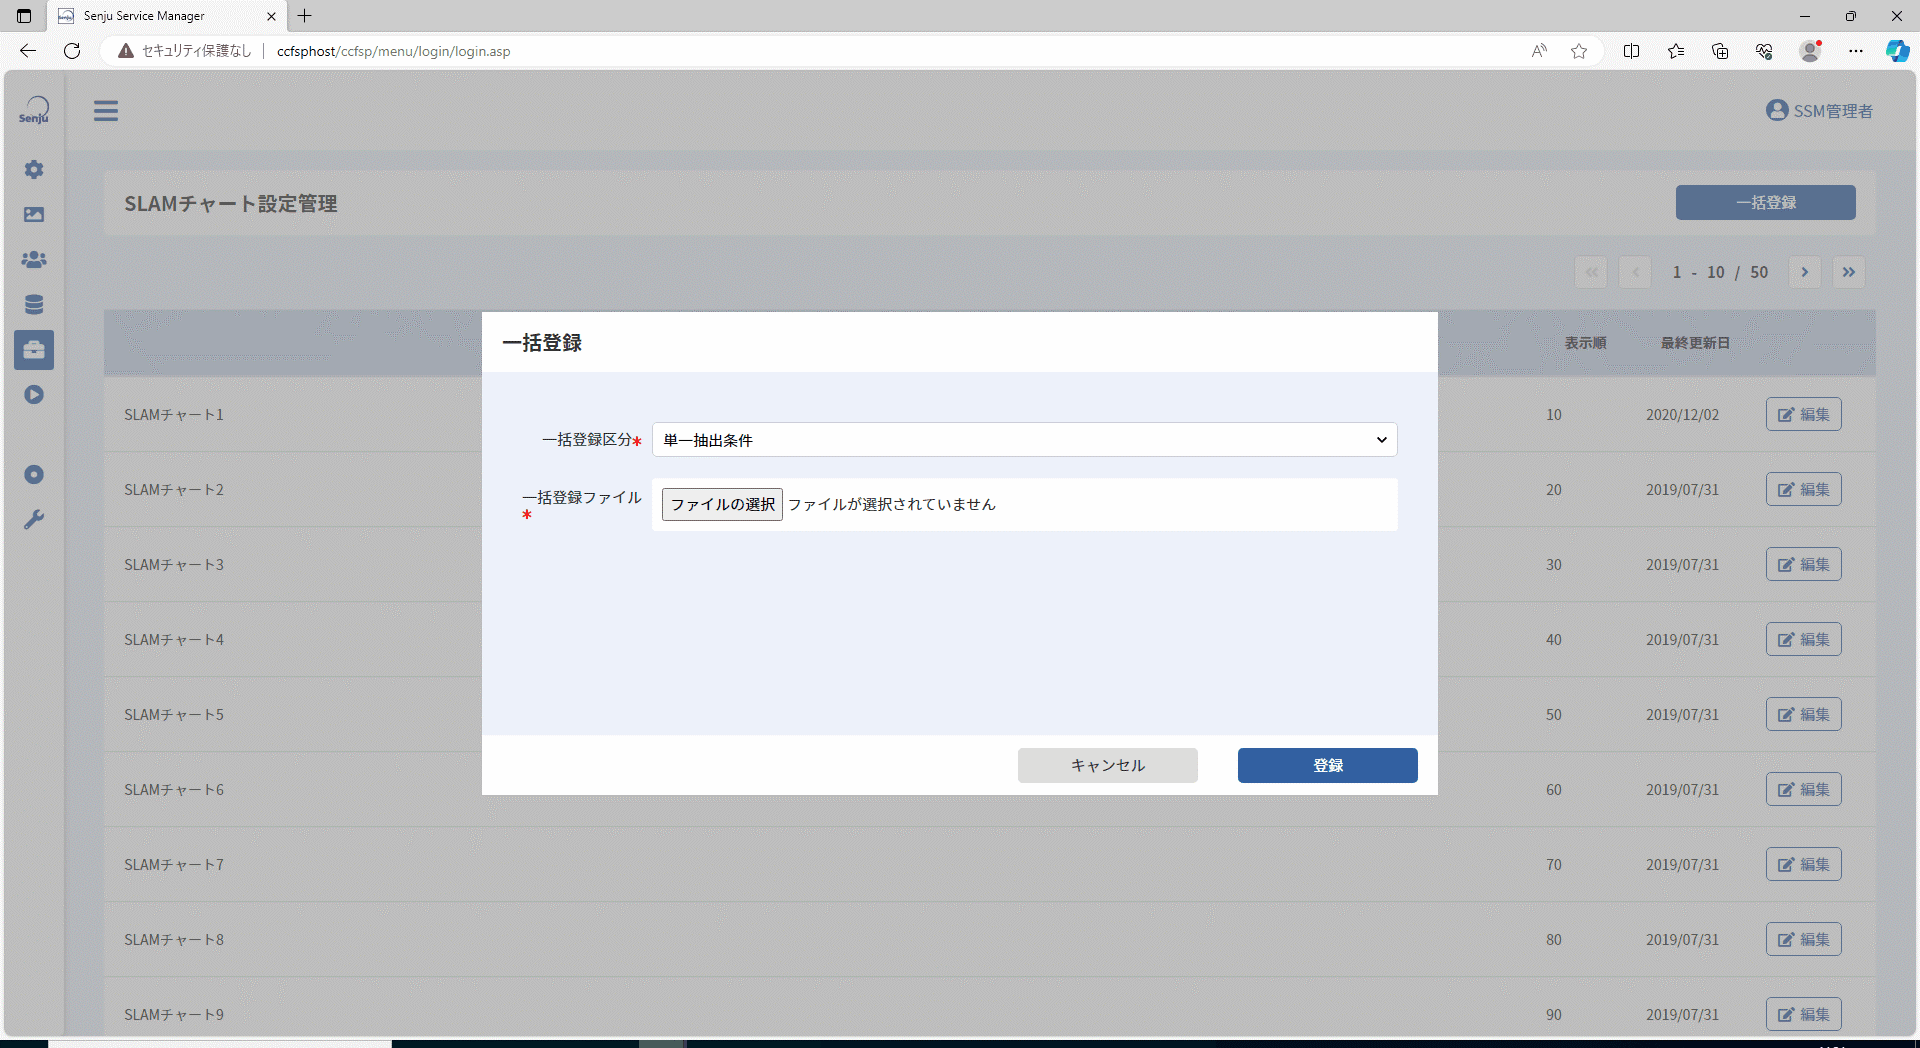Screen dimensions: 1920x1048
Task: Go back in browser history
Action: click(28, 51)
